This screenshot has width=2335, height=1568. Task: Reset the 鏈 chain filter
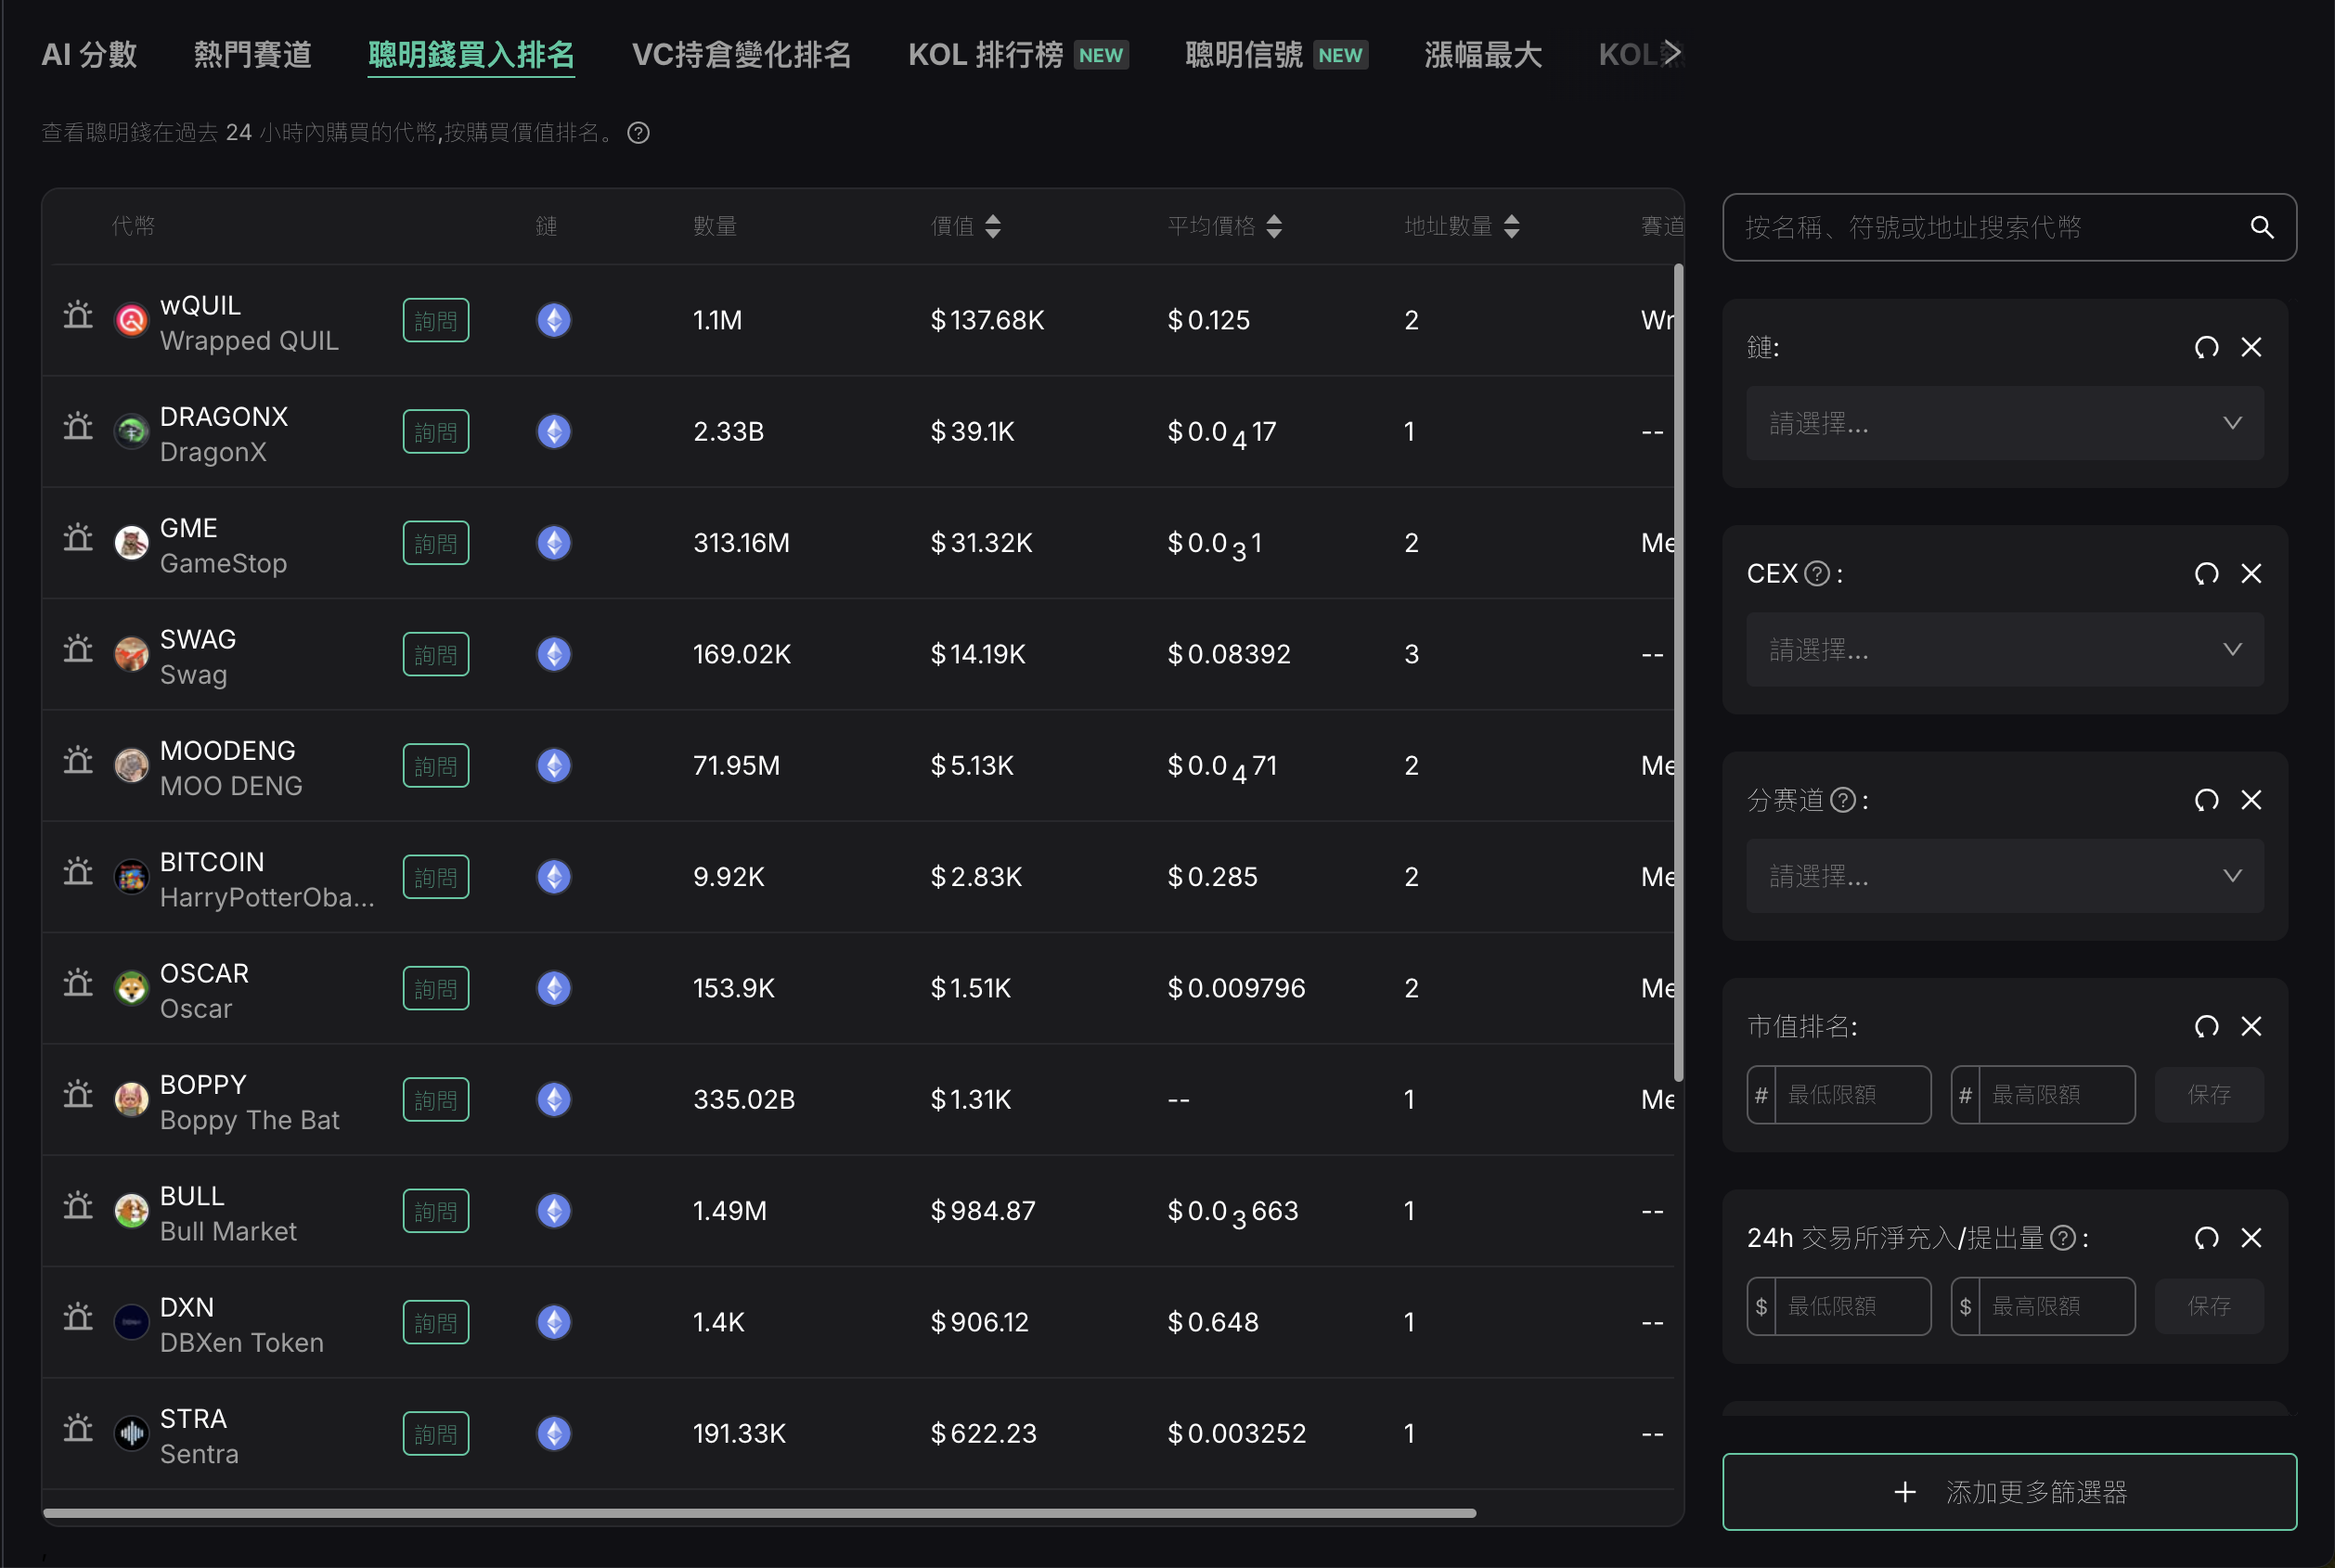[2206, 348]
